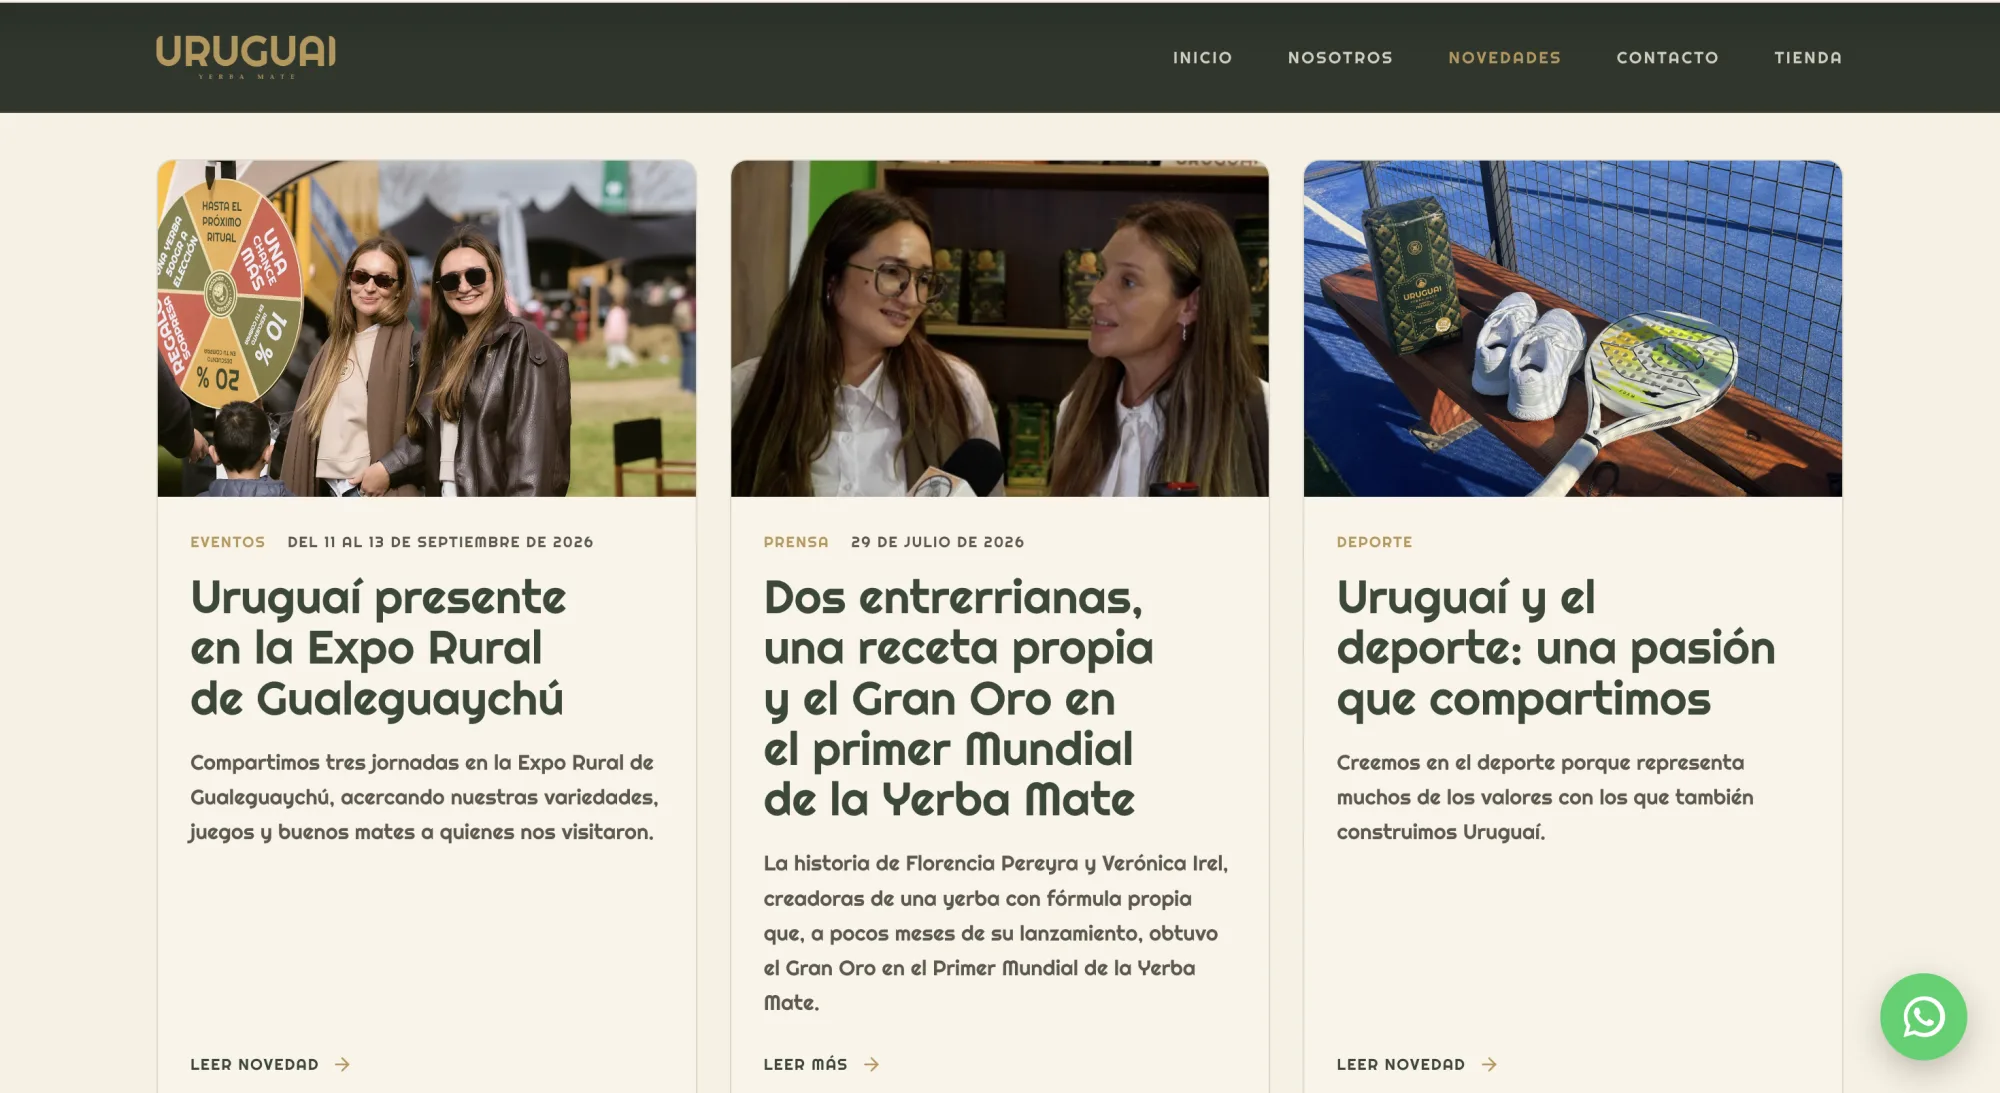The image size is (2000, 1093).
Task: Go to Inicio page
Action: [1202, 58]
